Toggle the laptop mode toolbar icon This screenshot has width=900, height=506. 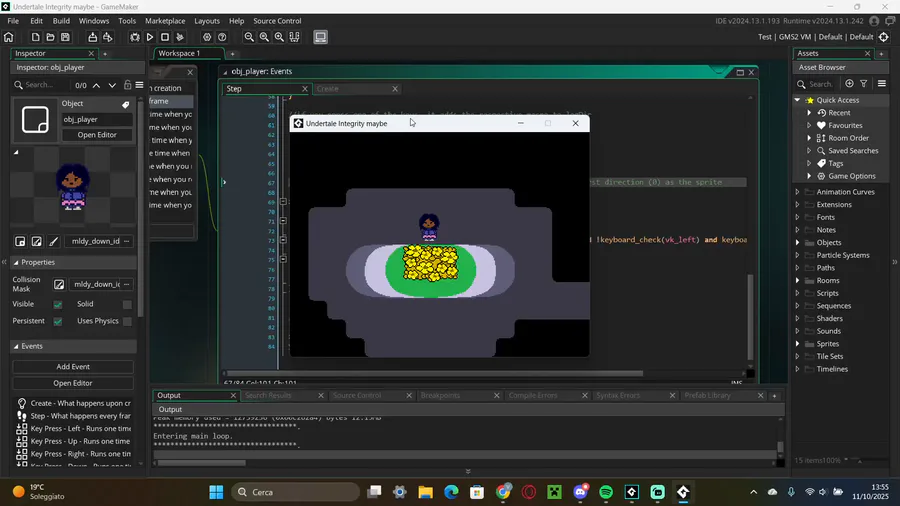(x=320, y=37)
